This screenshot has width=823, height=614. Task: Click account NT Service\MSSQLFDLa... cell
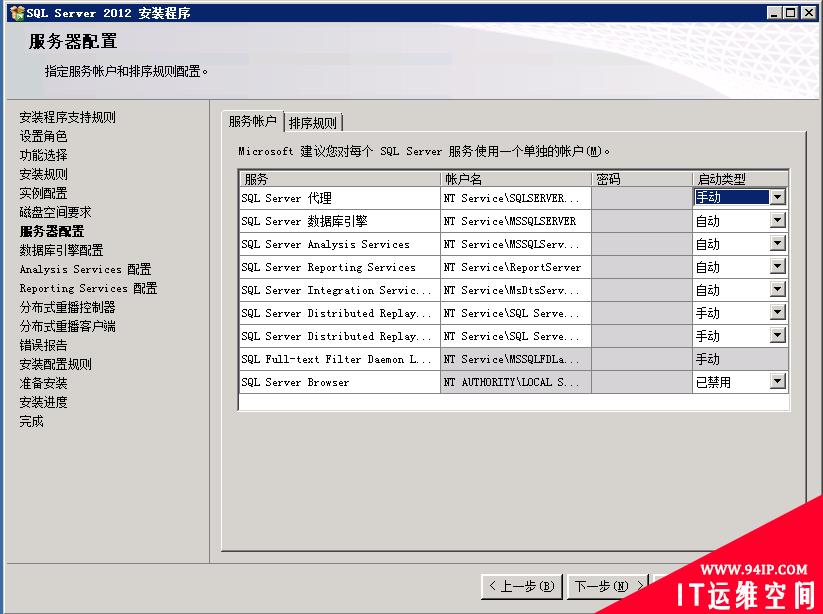tap(516, 359)
